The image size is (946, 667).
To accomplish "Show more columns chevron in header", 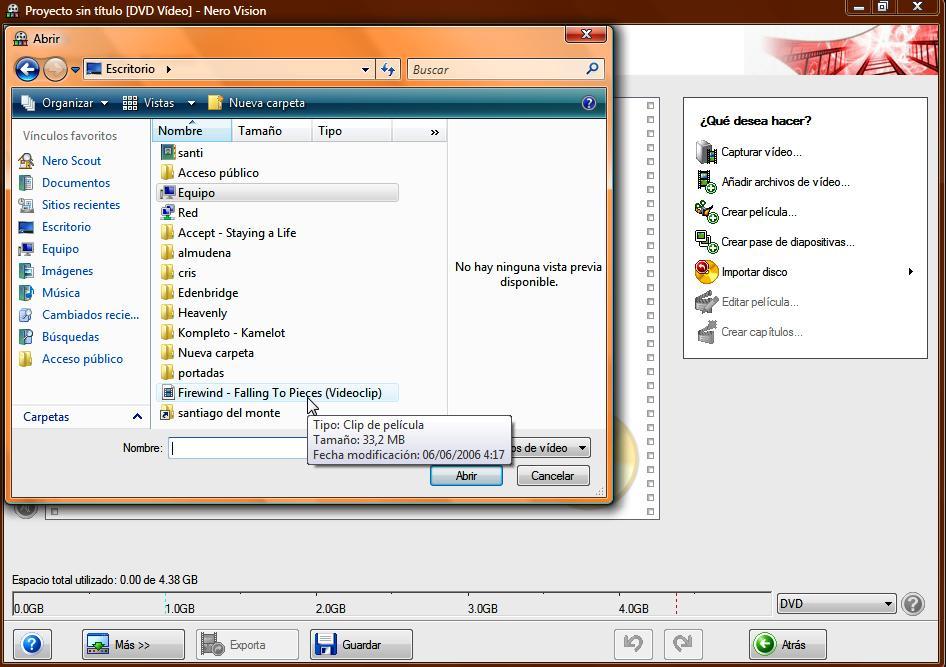I will pyautogui.click(x=434, y=132).
